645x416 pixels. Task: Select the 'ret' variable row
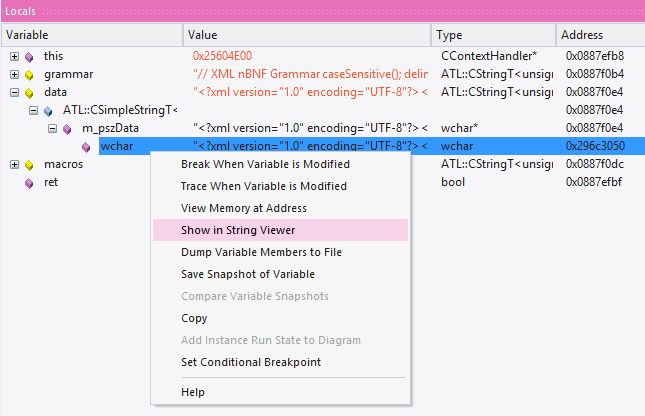click(x=51, y=182)
